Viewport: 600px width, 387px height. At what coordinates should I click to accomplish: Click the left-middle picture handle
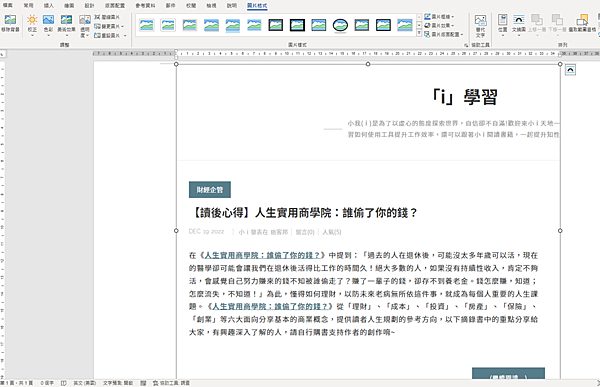176,231
